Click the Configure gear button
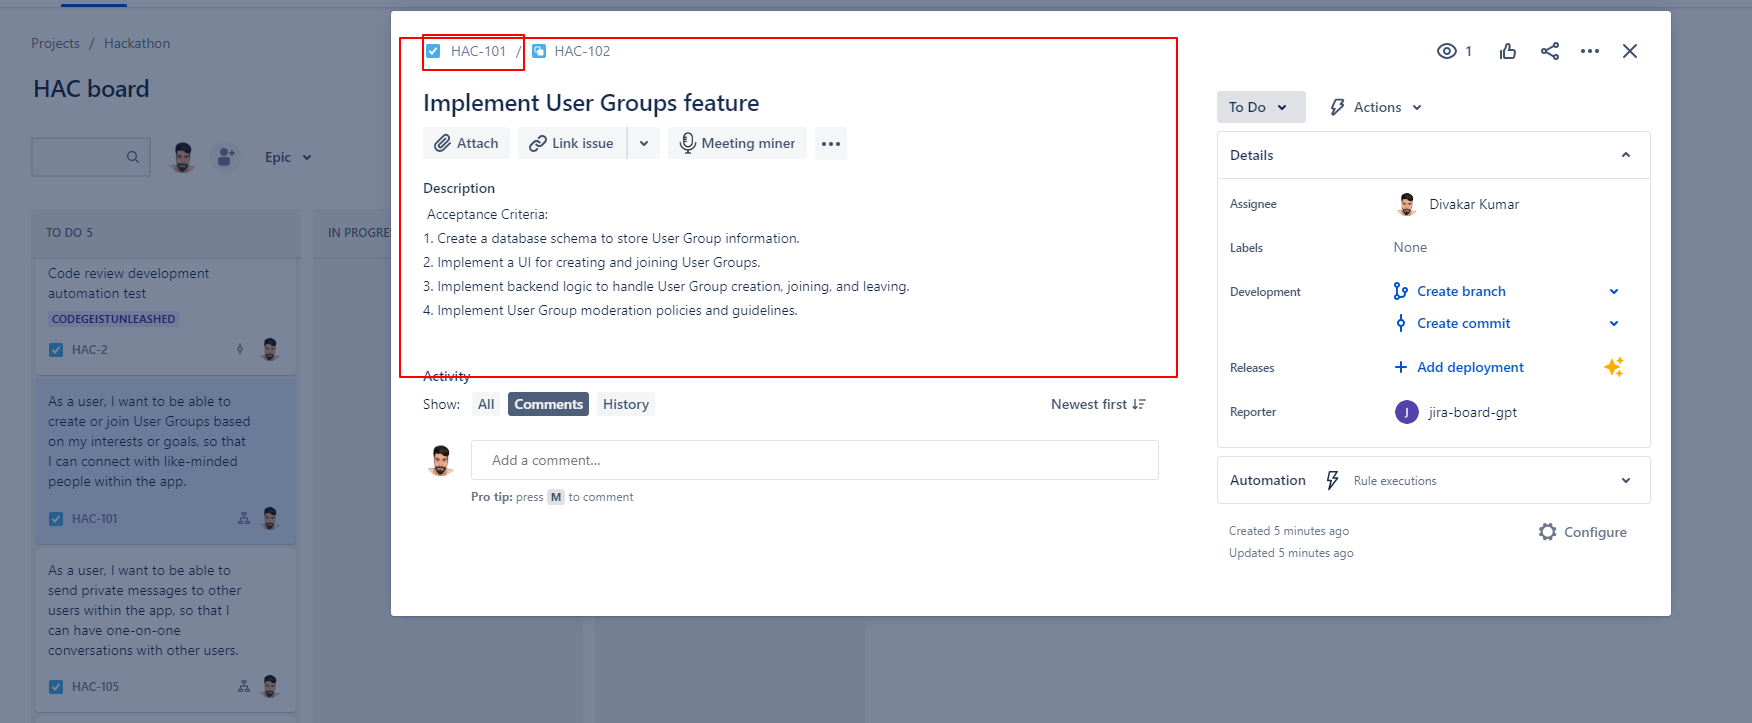The height and width of the screenshot is (723, 1752). [x=1583, y=532]
